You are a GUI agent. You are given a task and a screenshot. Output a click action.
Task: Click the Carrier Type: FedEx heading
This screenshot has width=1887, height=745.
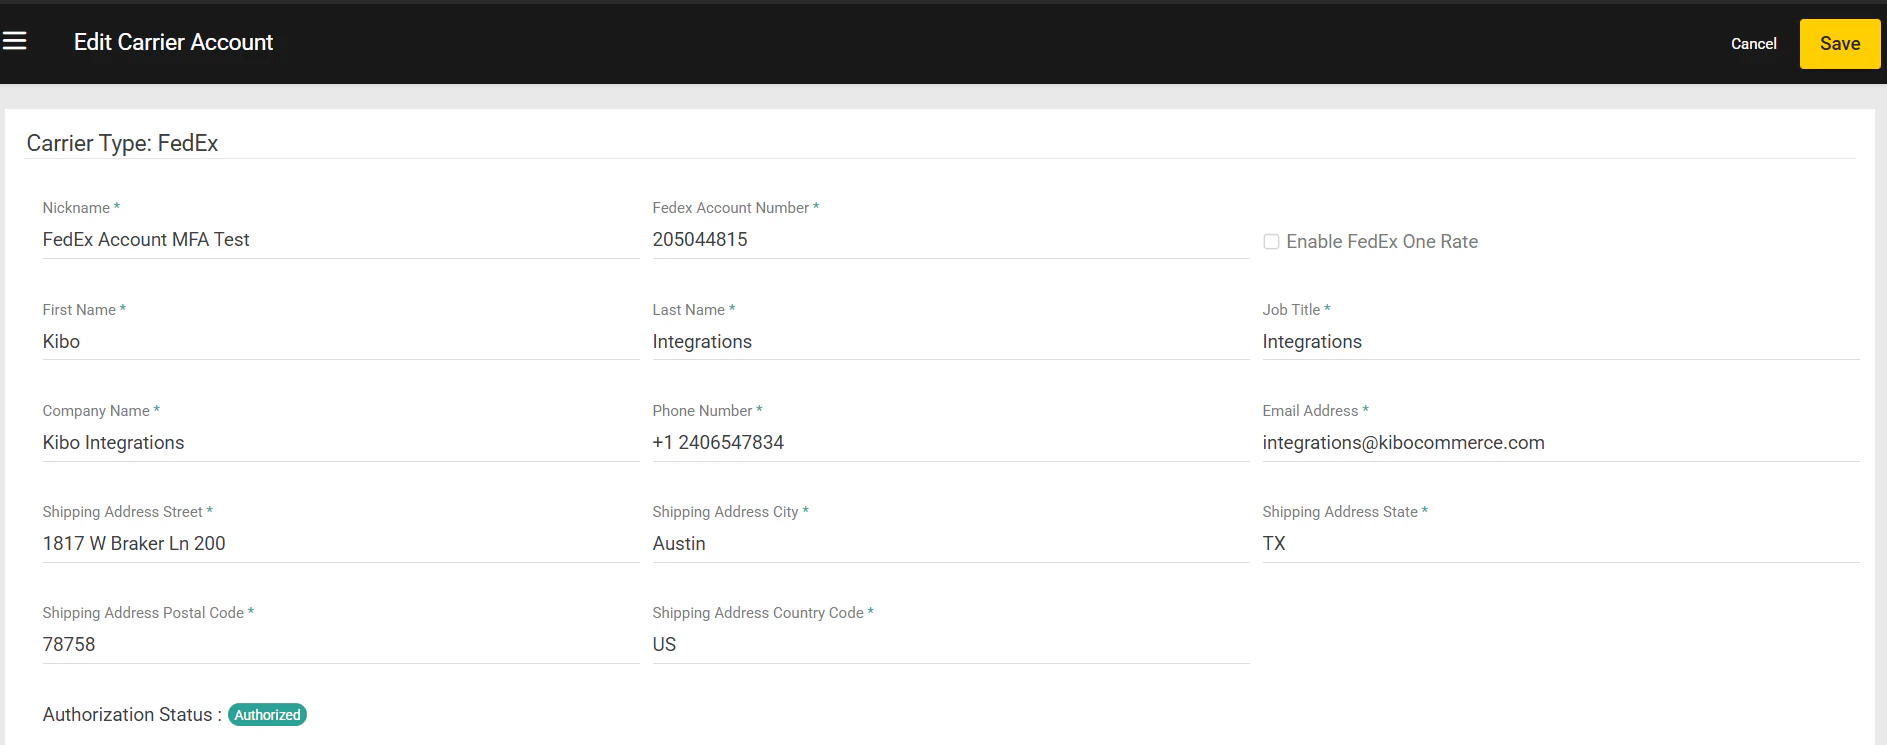[122, 143]
